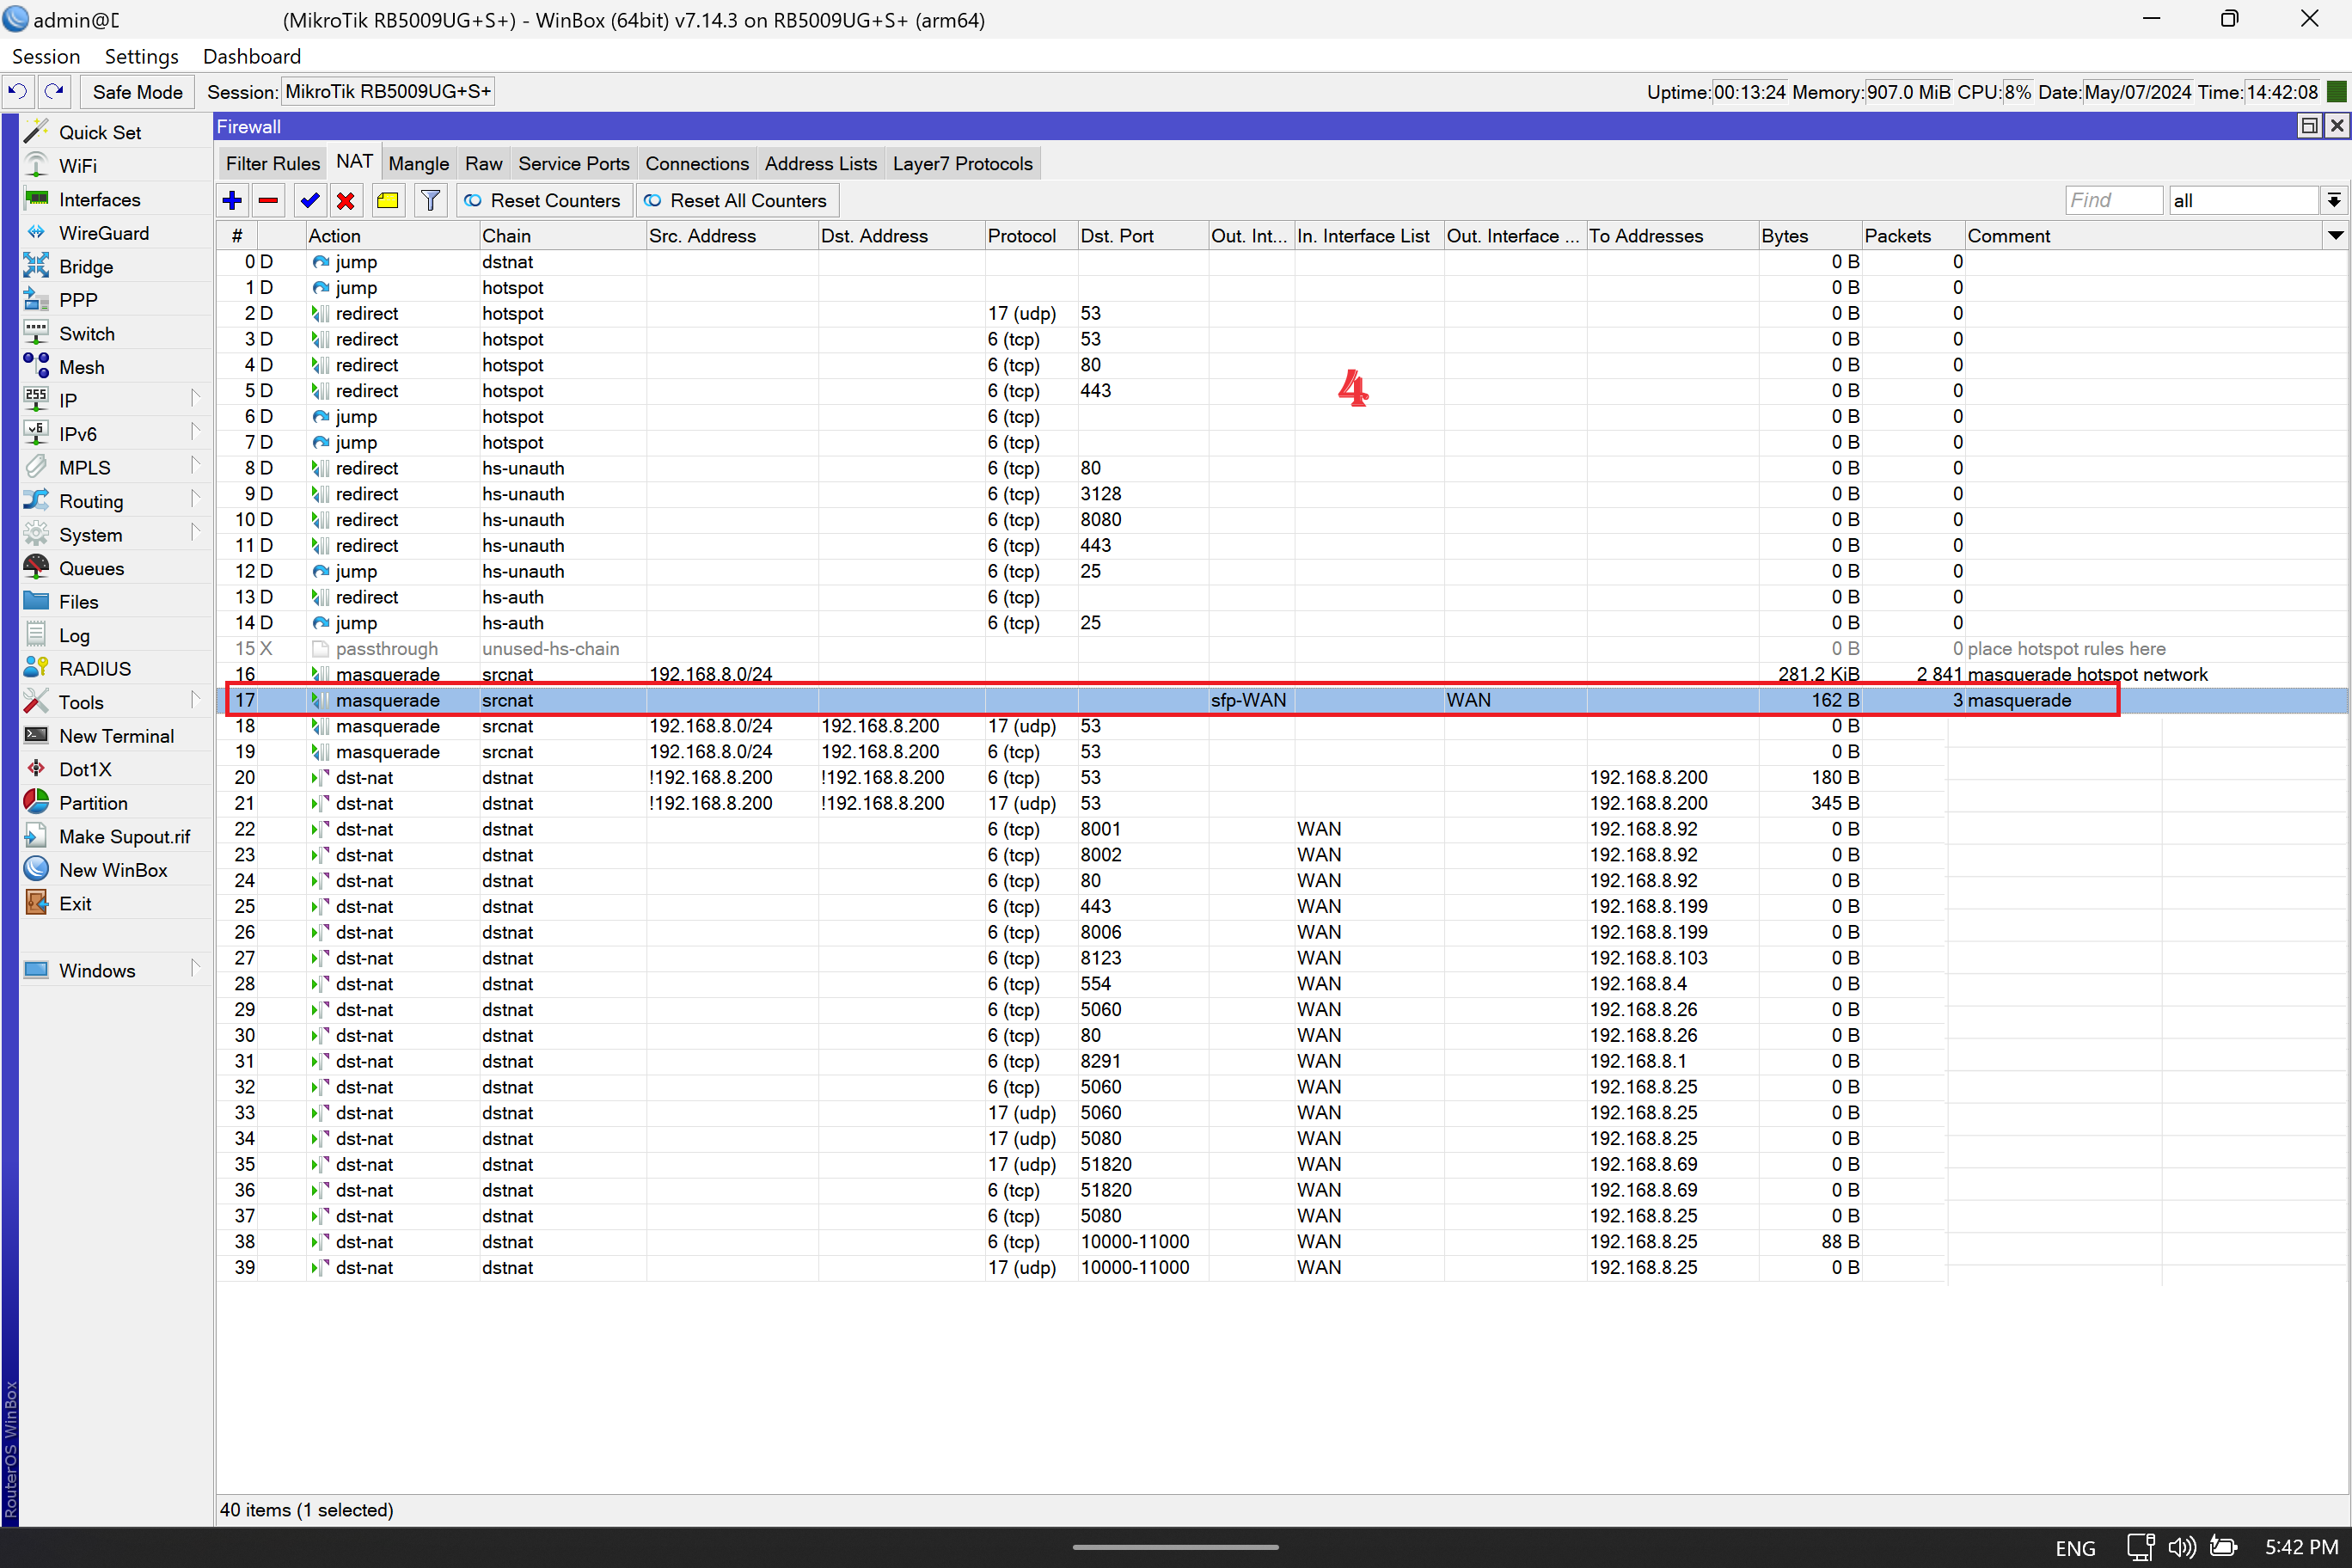2352x1568 pixels.
Task: Open the volume control in tray
Action: tap(2181, 1547)
